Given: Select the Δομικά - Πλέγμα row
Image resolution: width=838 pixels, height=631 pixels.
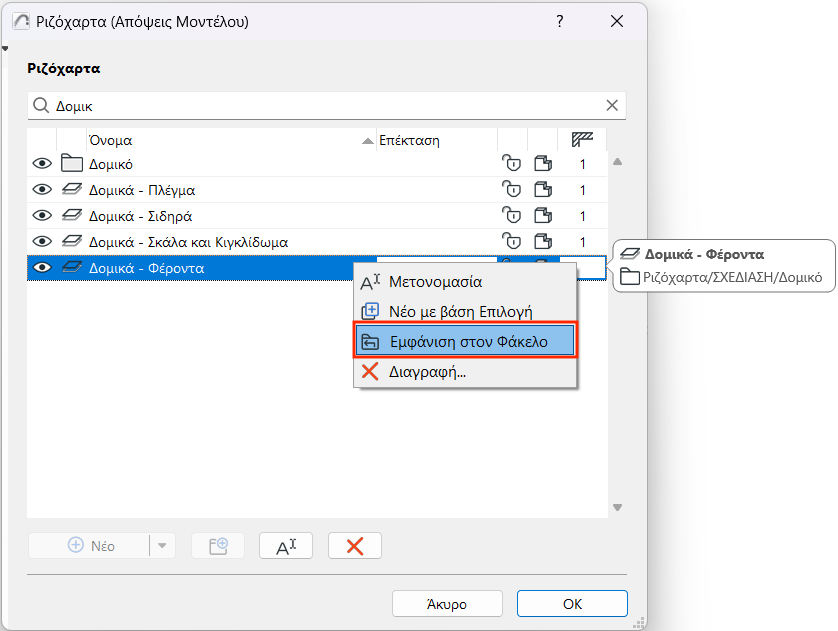Looking at the screenshot, I should pos(317,190).
